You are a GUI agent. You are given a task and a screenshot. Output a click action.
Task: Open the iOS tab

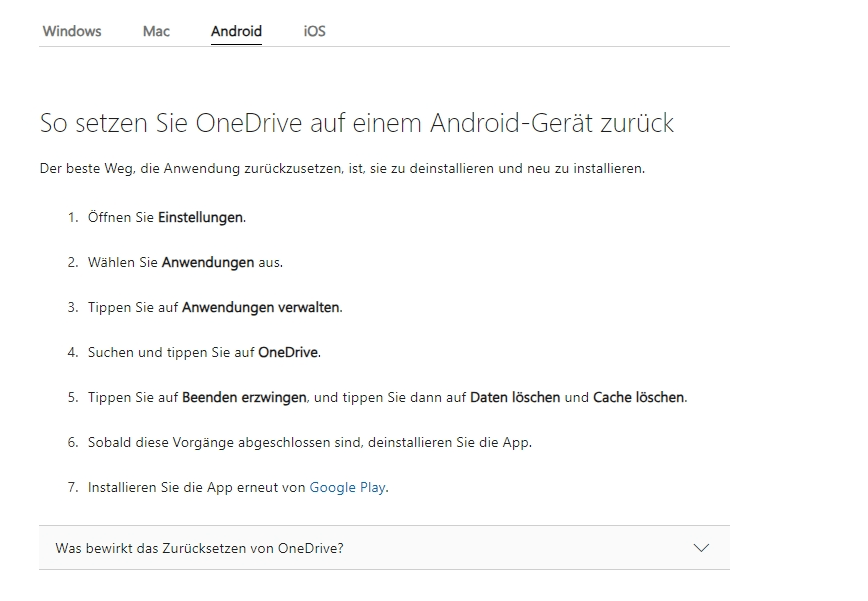pos(314,31)
